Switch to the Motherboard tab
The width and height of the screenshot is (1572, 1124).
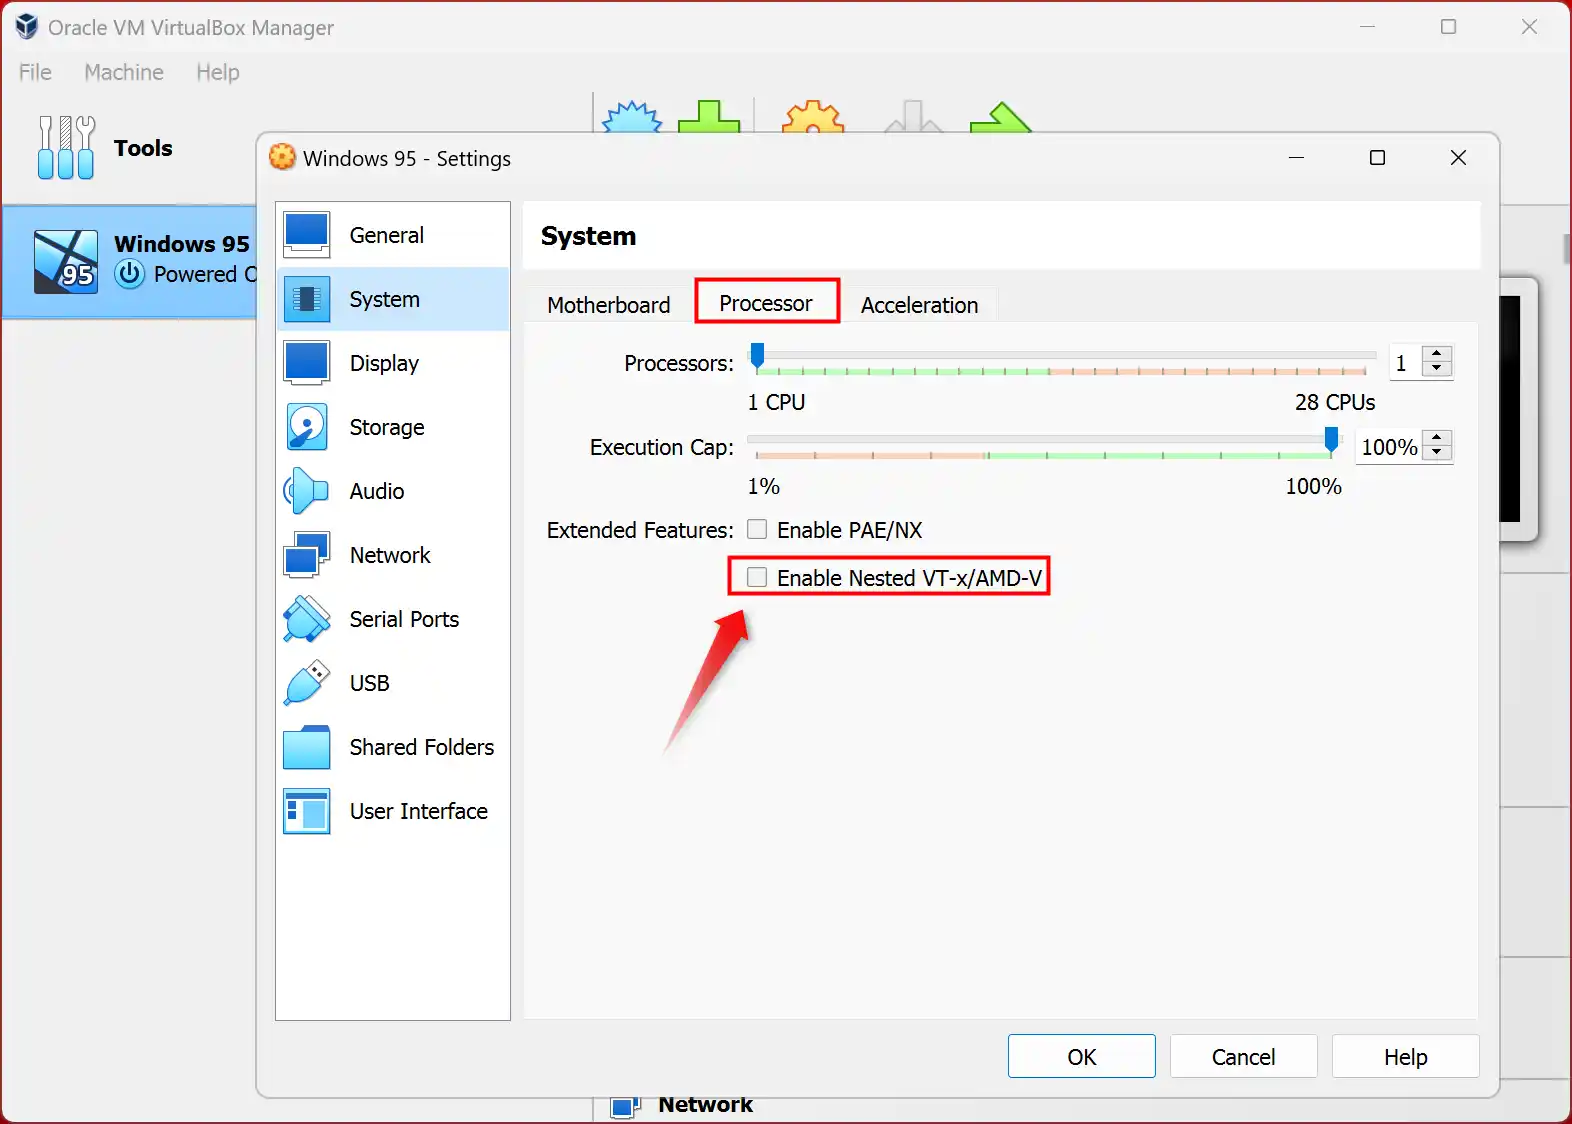[x=609, y=305]
